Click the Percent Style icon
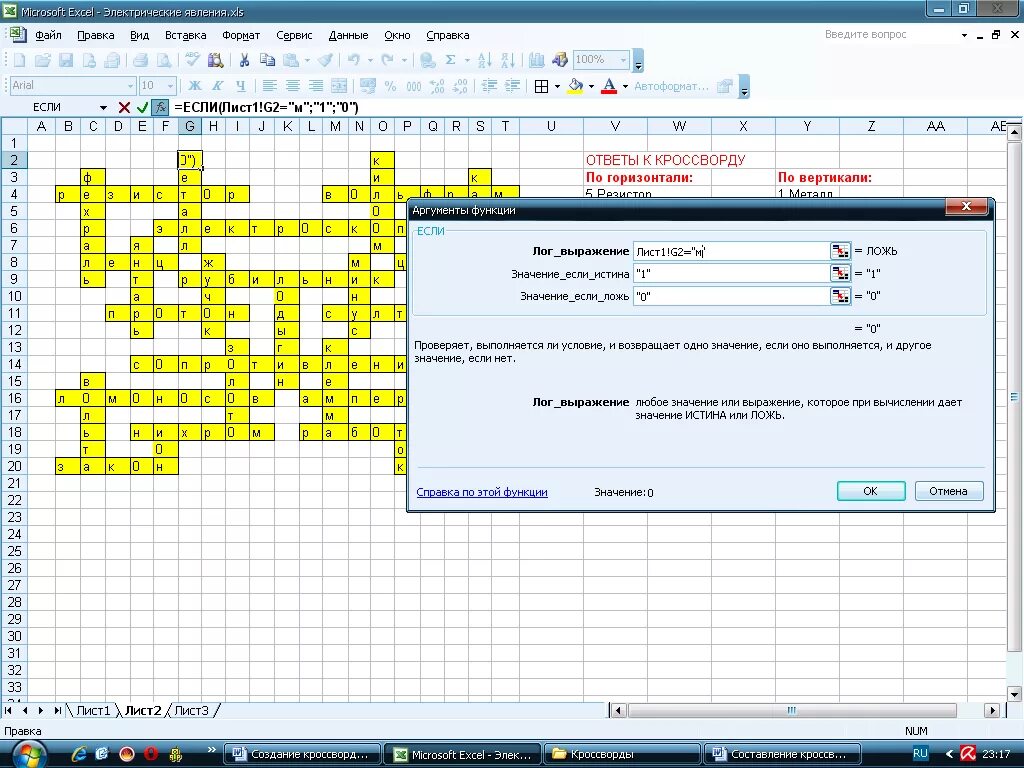The width and height of the screenshot is (1024, 768). 391,86
